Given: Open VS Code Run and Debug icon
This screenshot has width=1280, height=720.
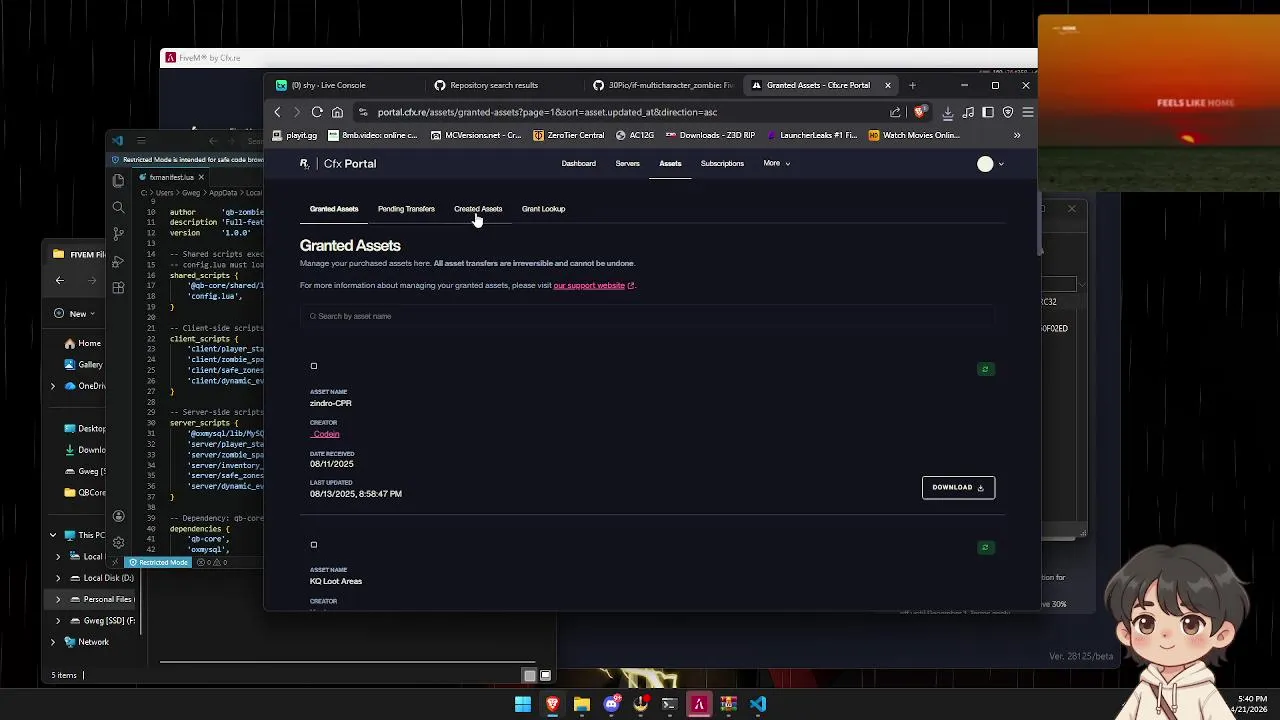Looking at the screenshot, I should point(118,261).
